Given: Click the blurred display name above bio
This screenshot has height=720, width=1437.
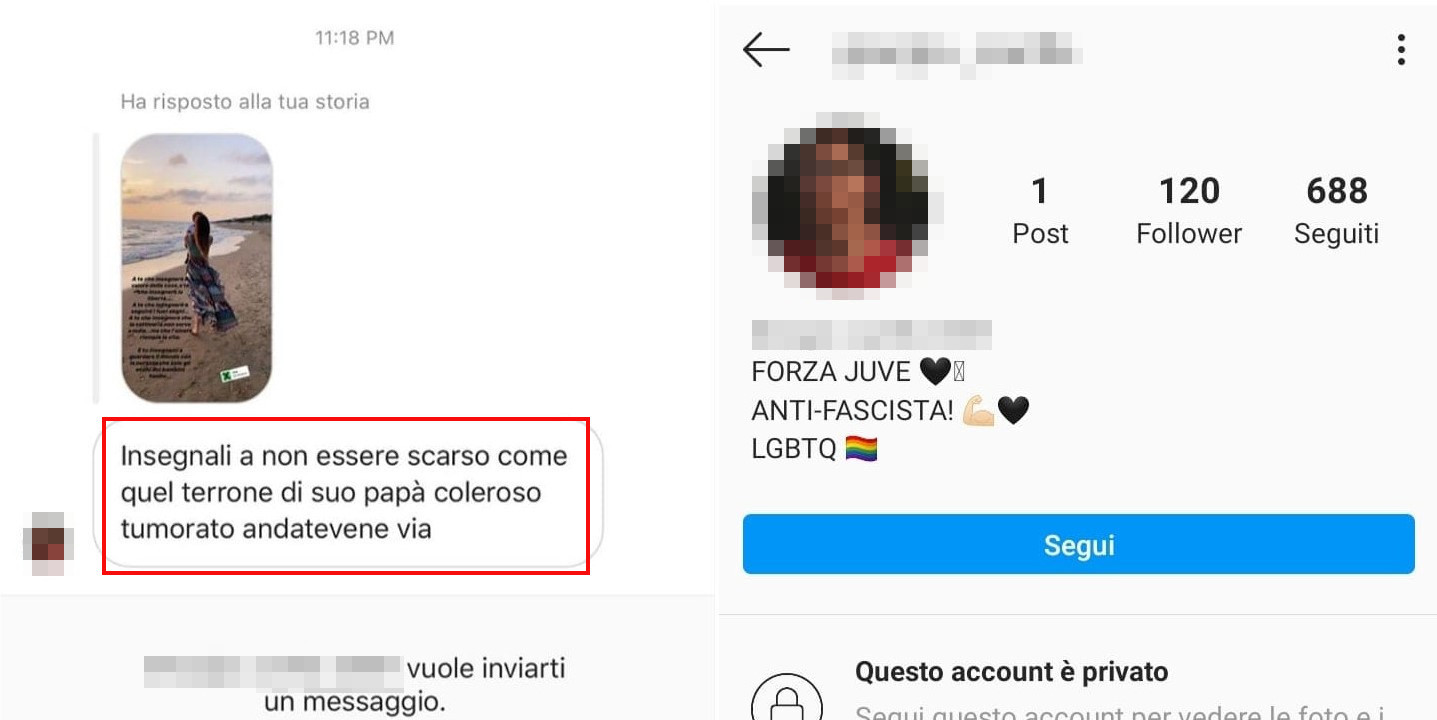Looking at the screenshot, I should point(871,334).
